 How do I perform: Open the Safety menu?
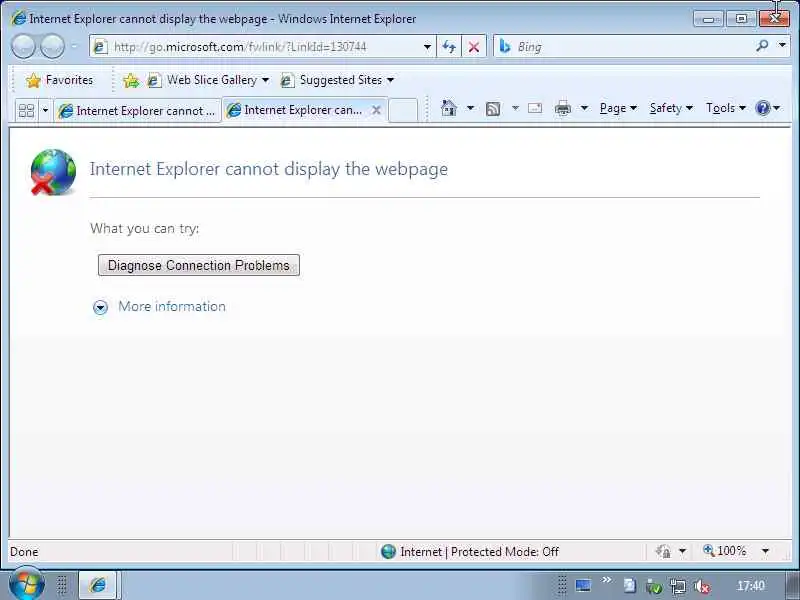671,108
